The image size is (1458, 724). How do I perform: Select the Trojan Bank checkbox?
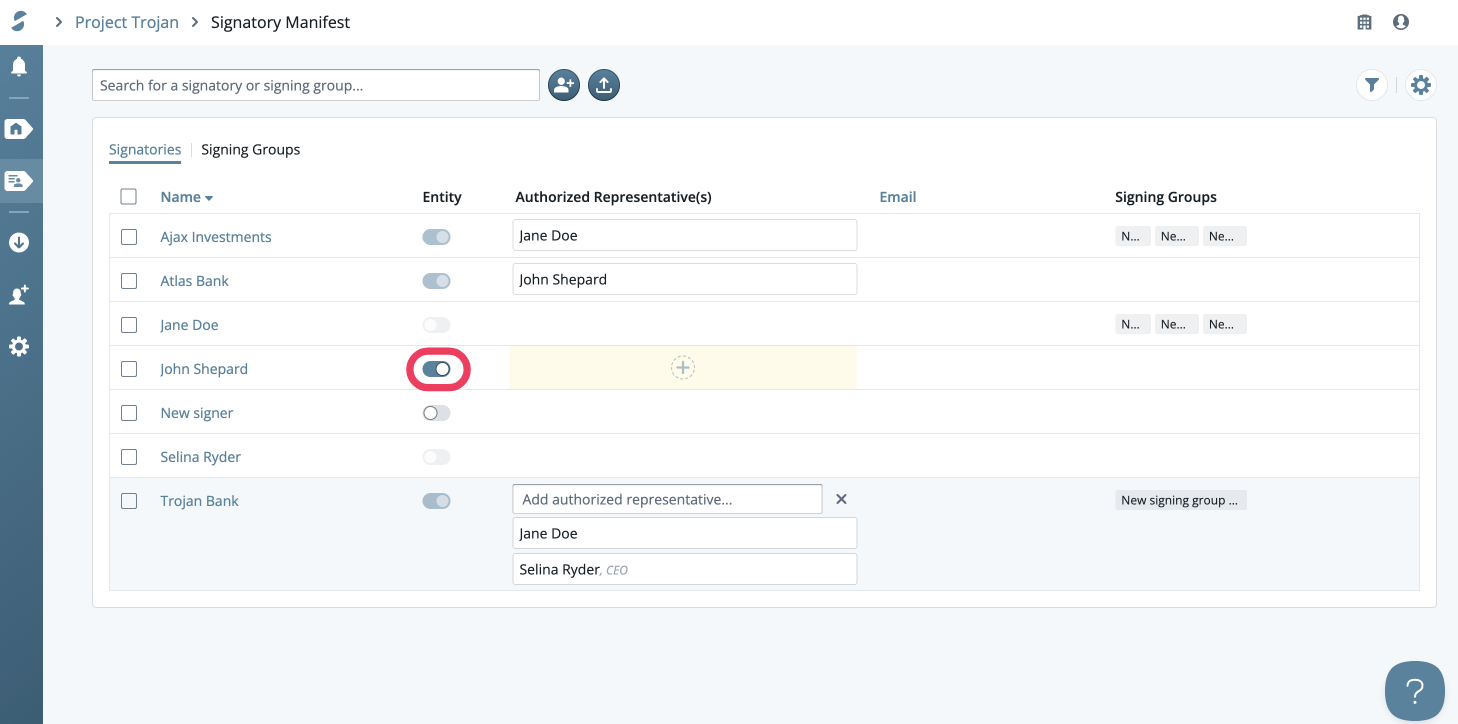(x=129, y=501)
